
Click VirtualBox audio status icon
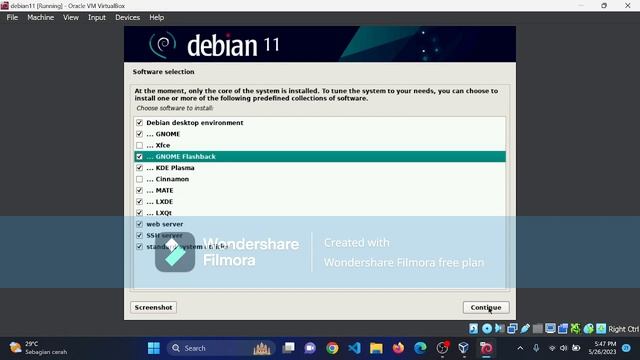[500, 329]
